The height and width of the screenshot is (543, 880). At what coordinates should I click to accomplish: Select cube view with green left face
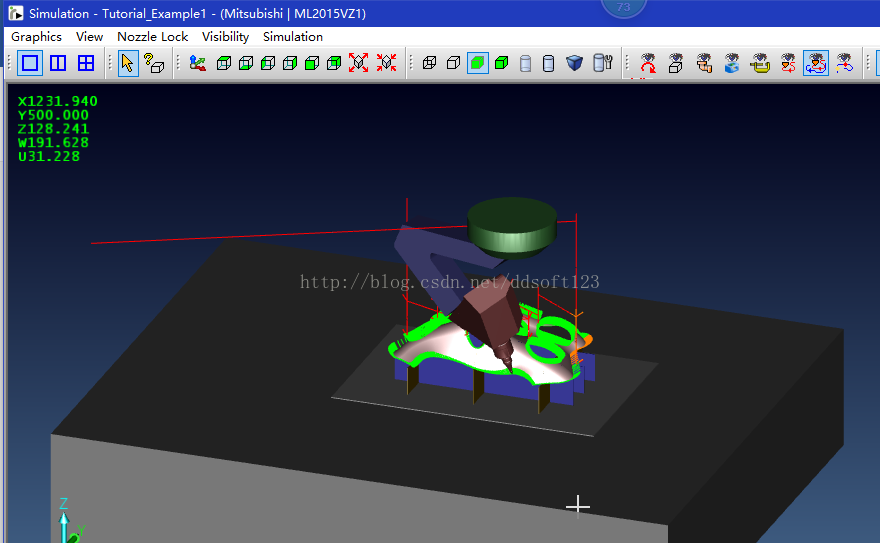tap(268, 63)
